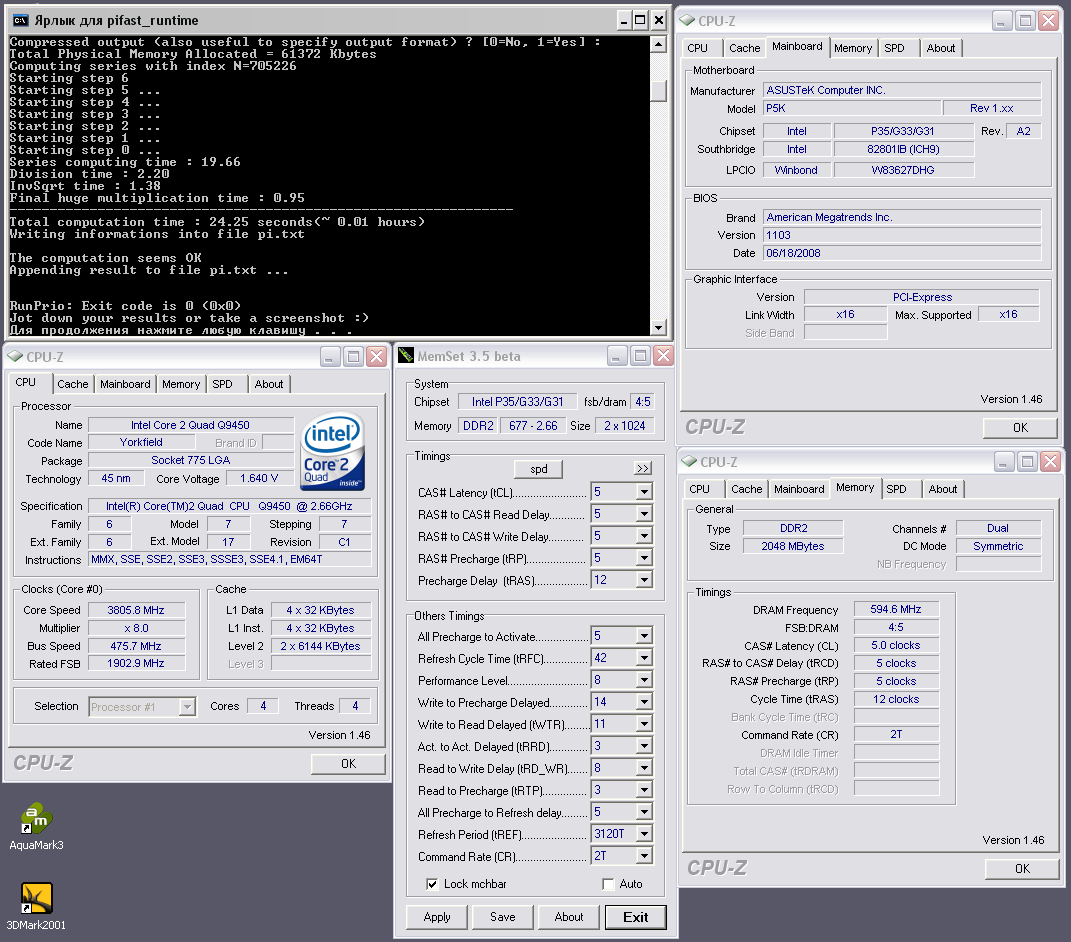Click the console vertical scrollbar thumb
Image resolution: width=1071 pixels, height=942 pixels.
(x=658, y=91)
